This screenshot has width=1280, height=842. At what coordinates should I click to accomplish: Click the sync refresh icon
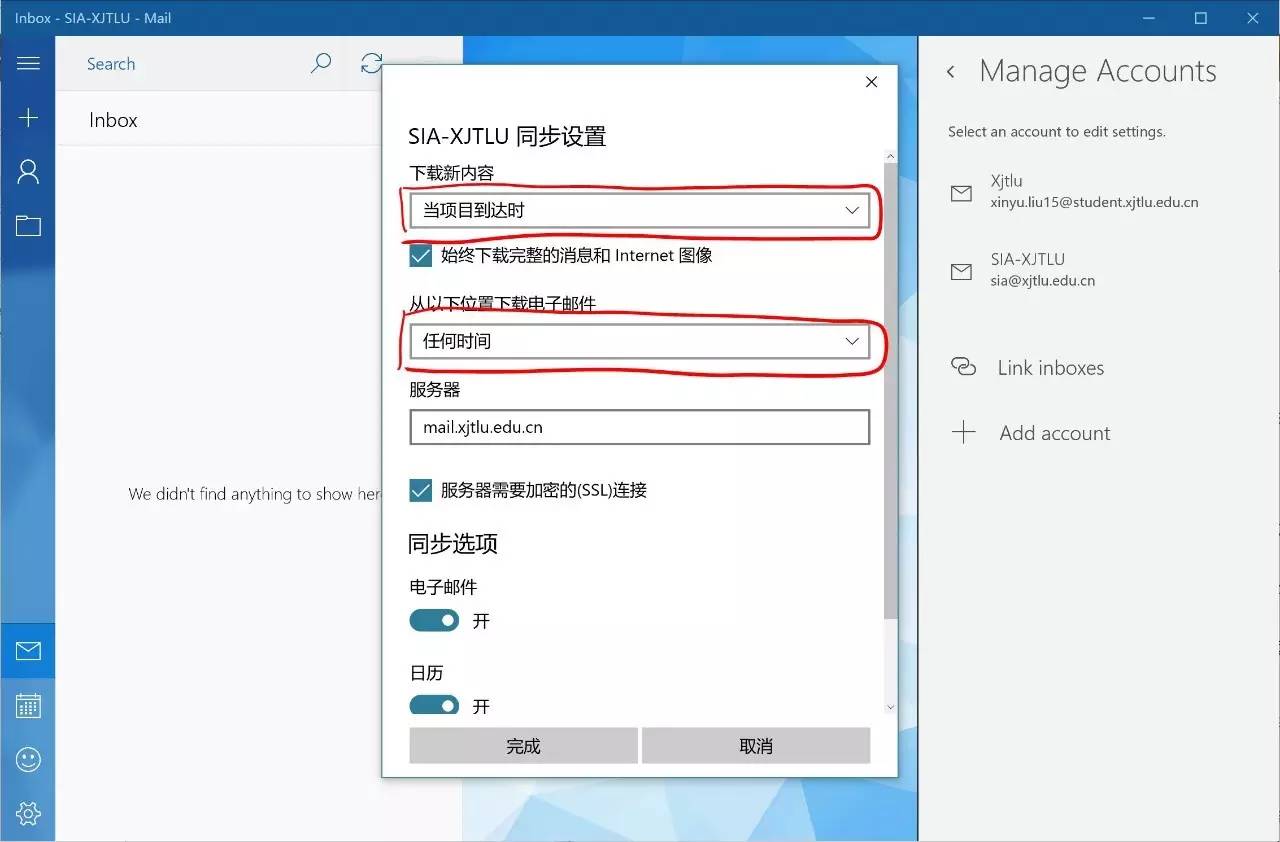pyautogui.click(x=371, y=64)
